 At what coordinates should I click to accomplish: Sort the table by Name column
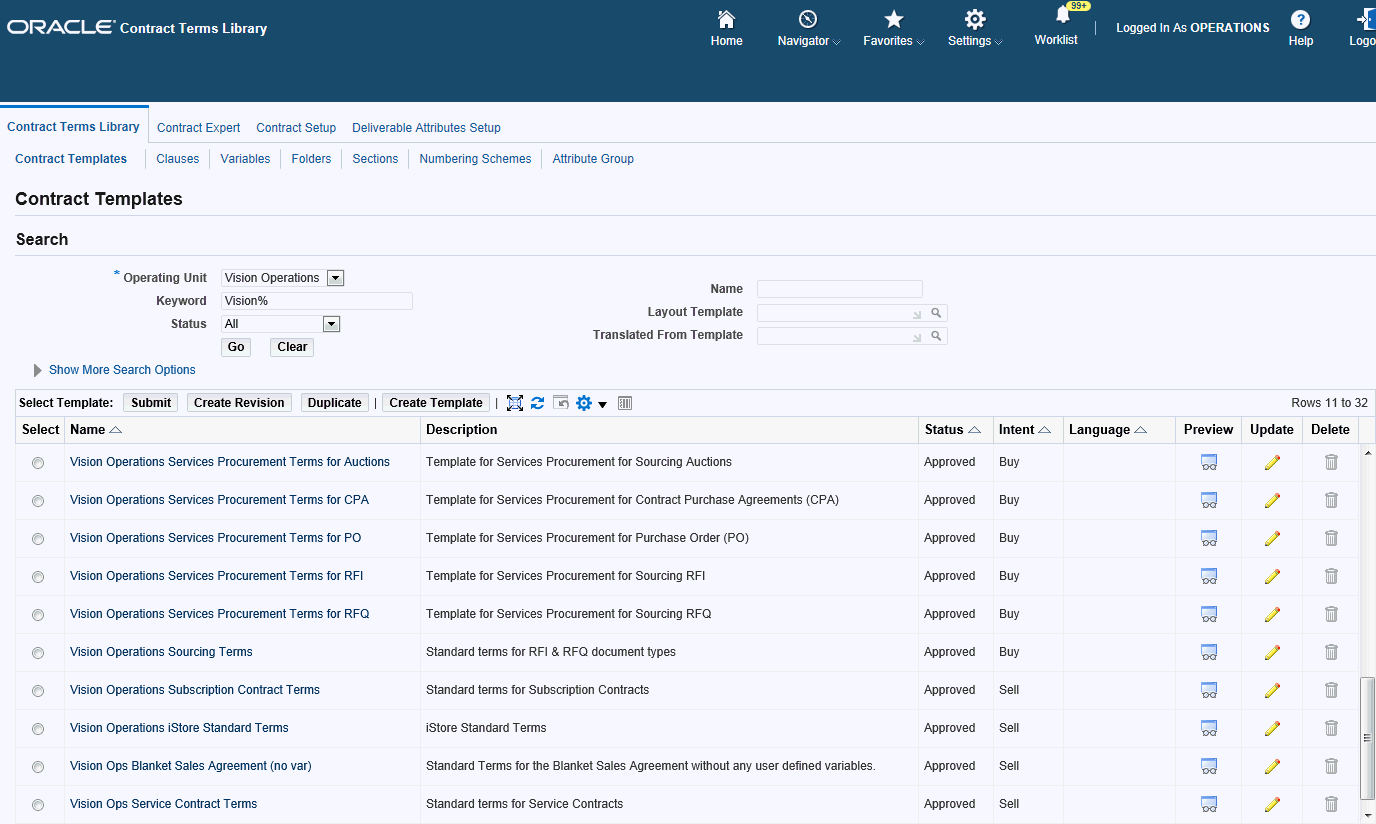[x=95, y=430]
